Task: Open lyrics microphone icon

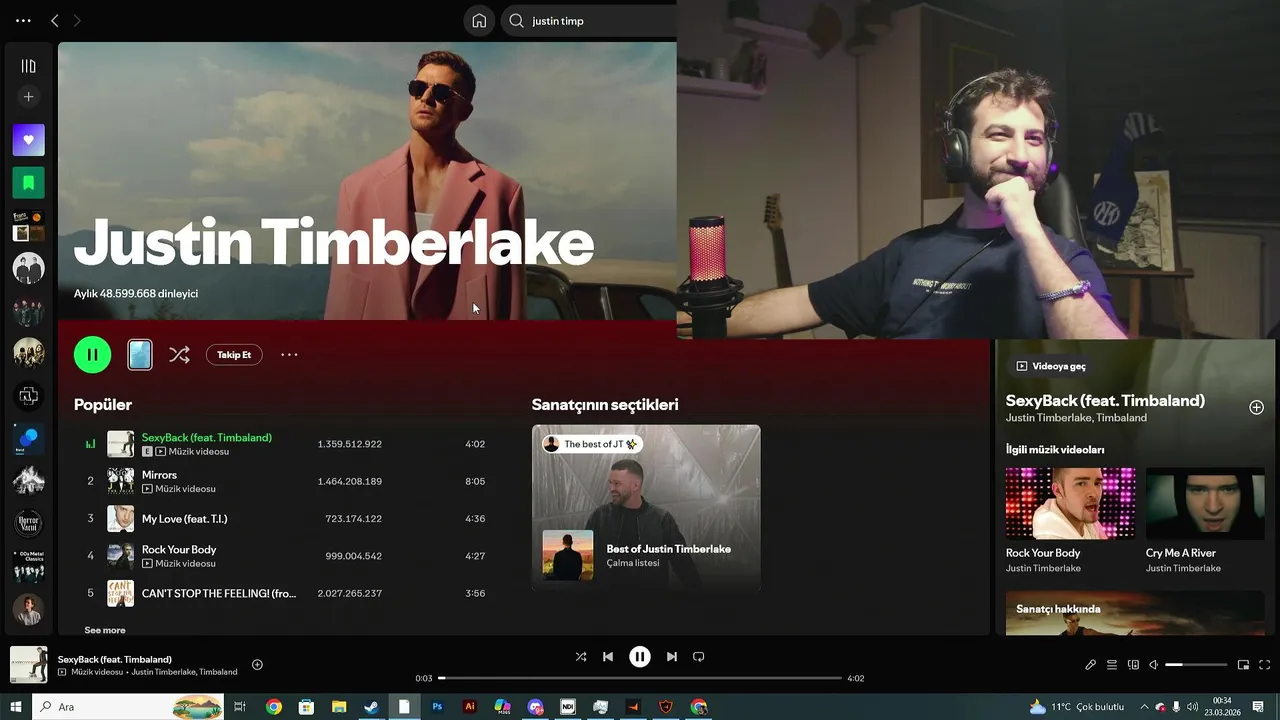Action: coord(1091,665)
